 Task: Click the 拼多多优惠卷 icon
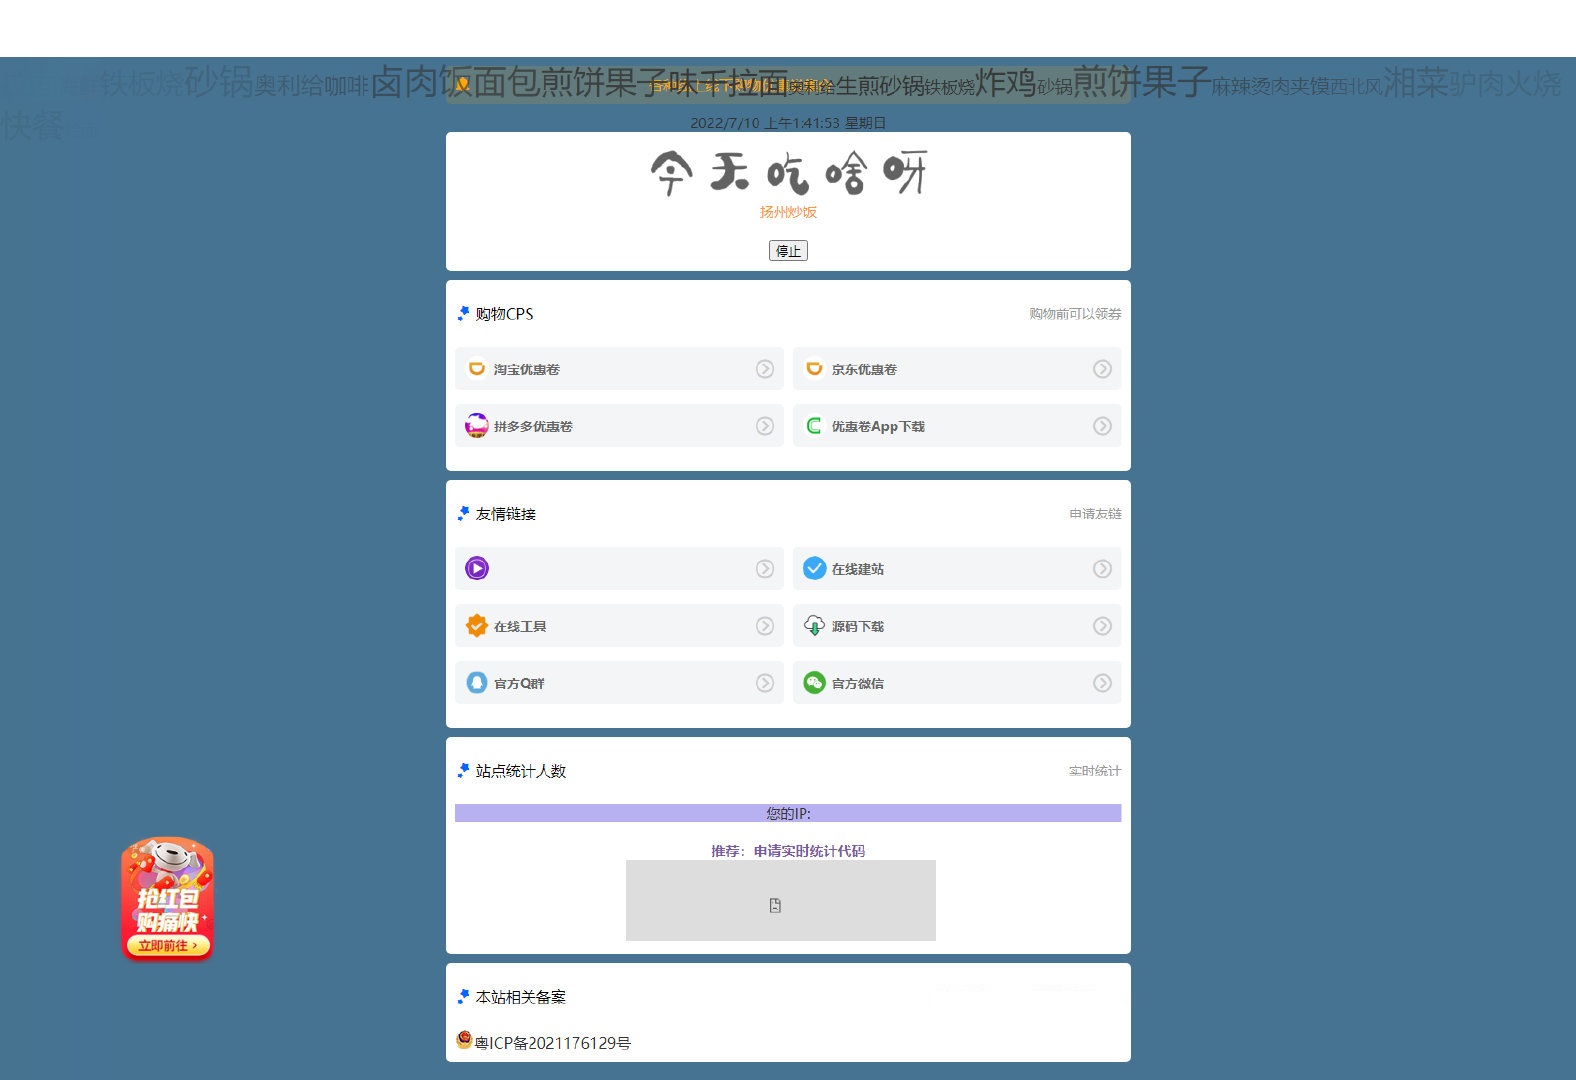click(x=477, y=426)
